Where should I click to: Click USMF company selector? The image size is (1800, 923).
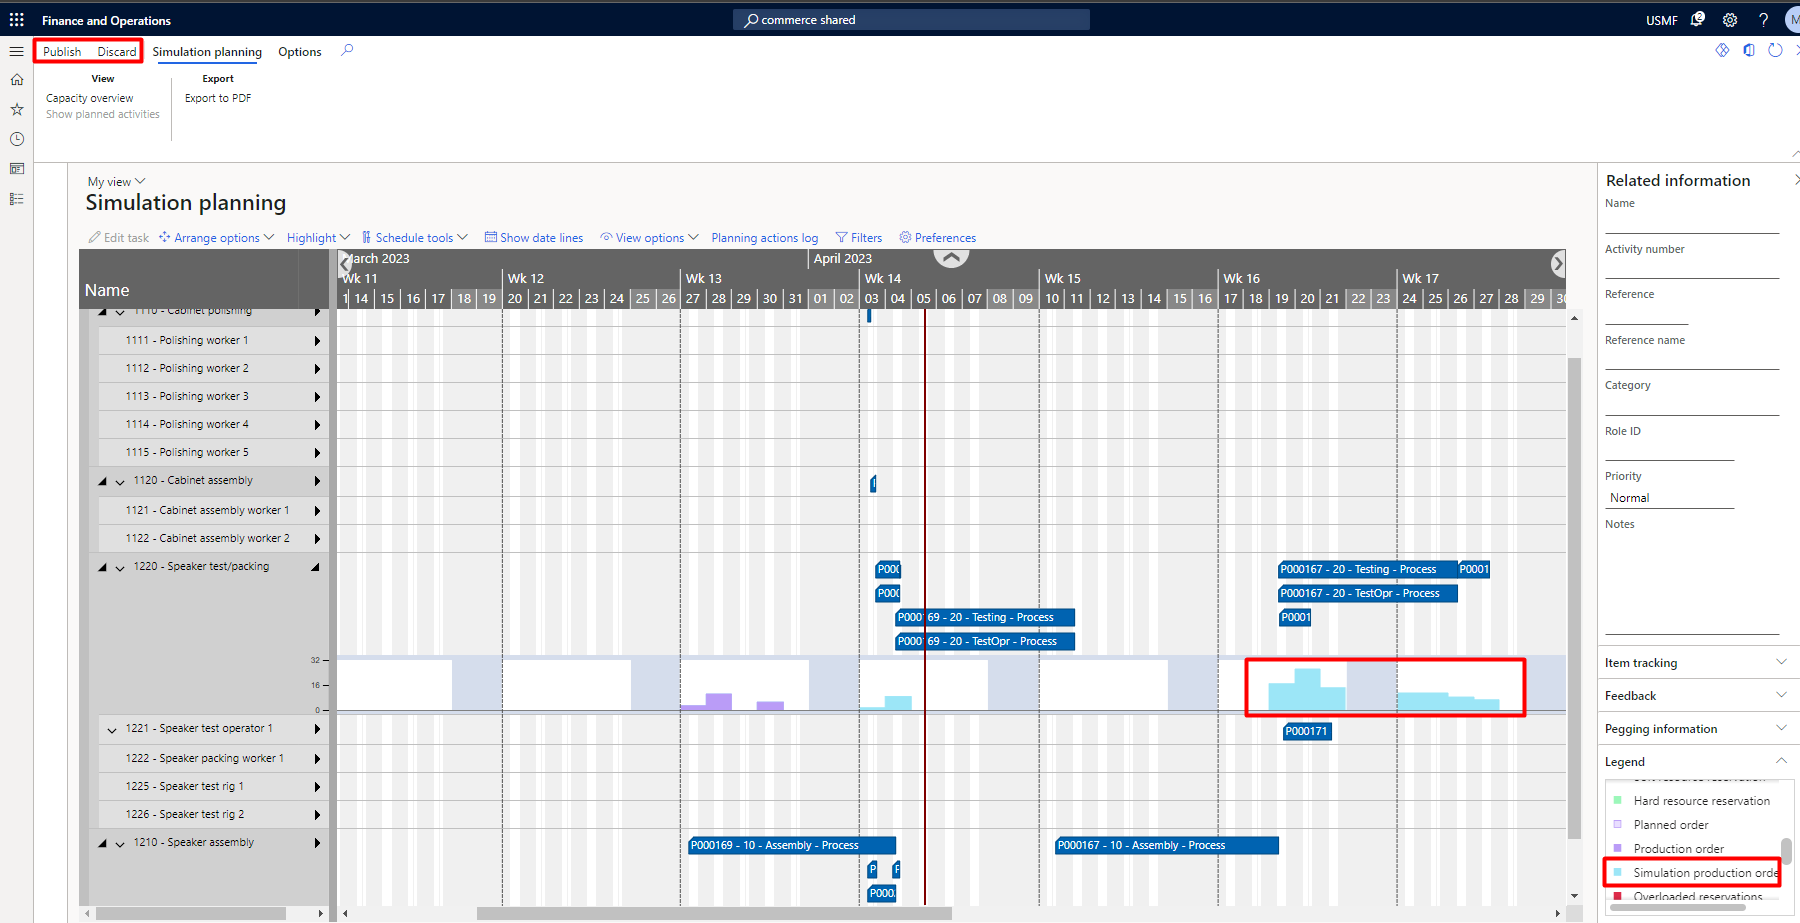[1661, 20]
